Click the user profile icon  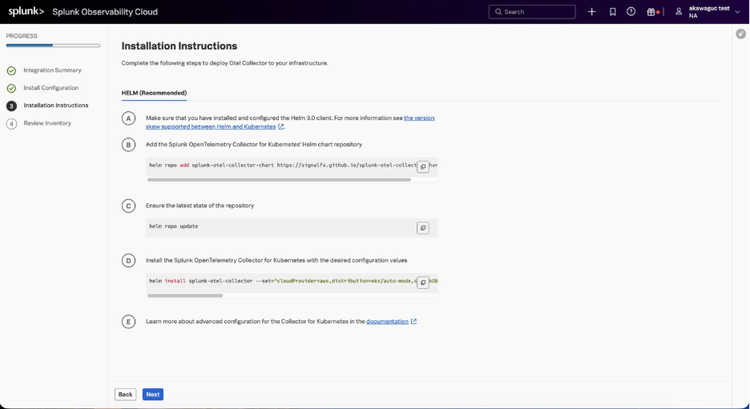point(678,12)
